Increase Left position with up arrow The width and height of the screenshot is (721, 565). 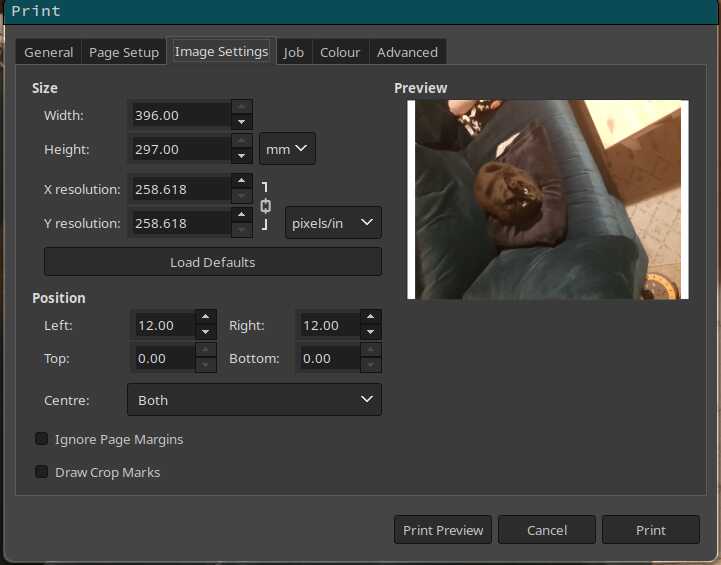pyautogui.click(x=205, y=317)
